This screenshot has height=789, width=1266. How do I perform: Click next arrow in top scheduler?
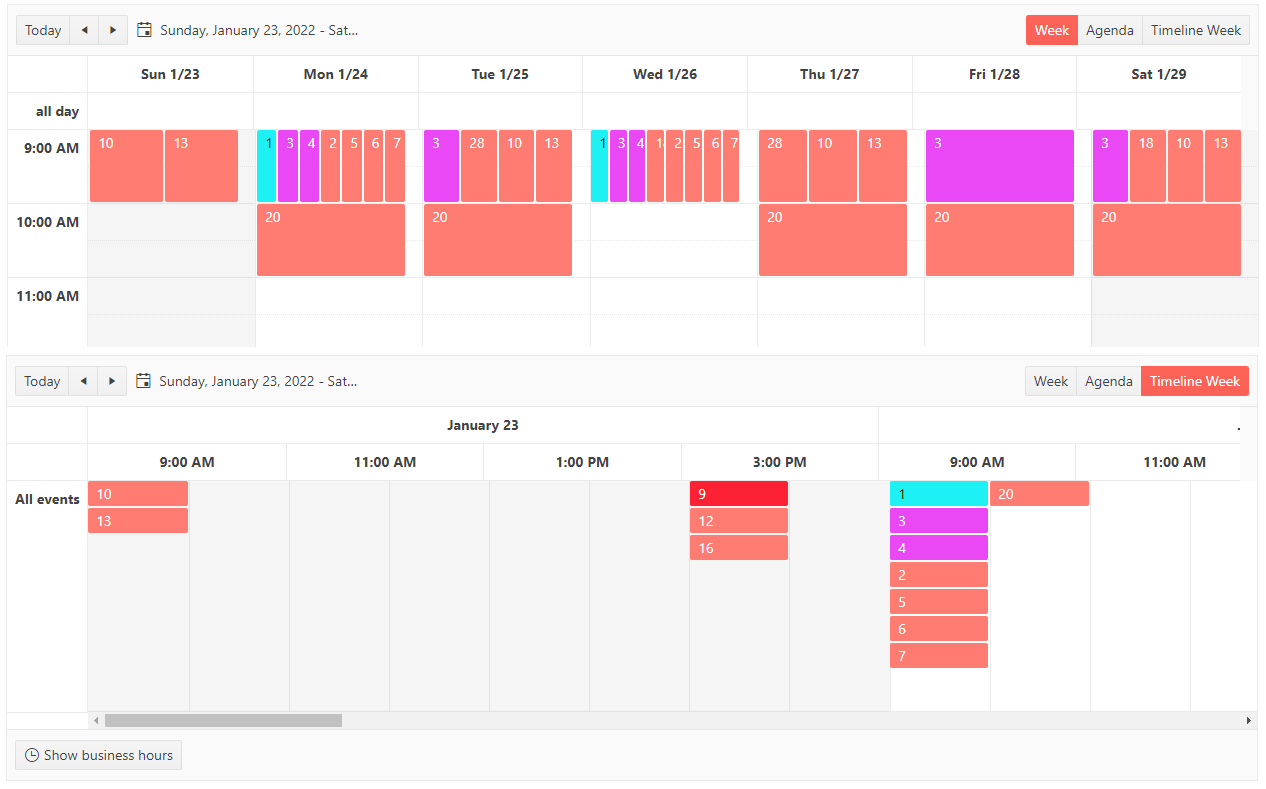coord(113,30)
